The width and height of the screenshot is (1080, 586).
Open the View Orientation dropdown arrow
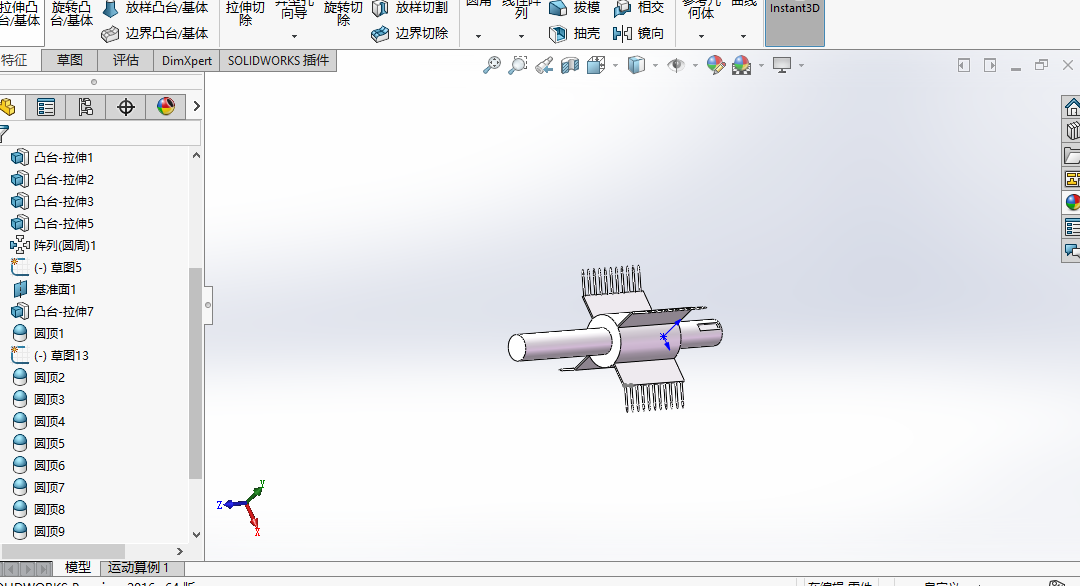tap(614, 66)
